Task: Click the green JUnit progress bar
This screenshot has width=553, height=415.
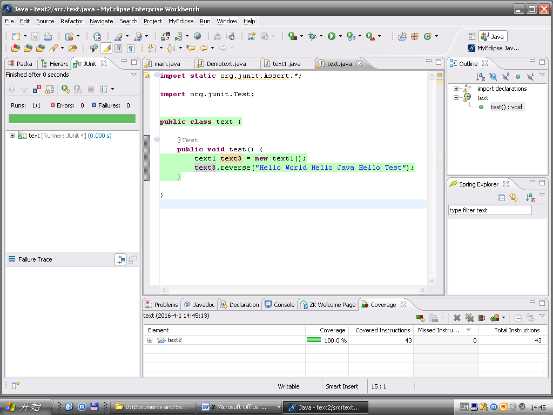Action: pos(72,118)
